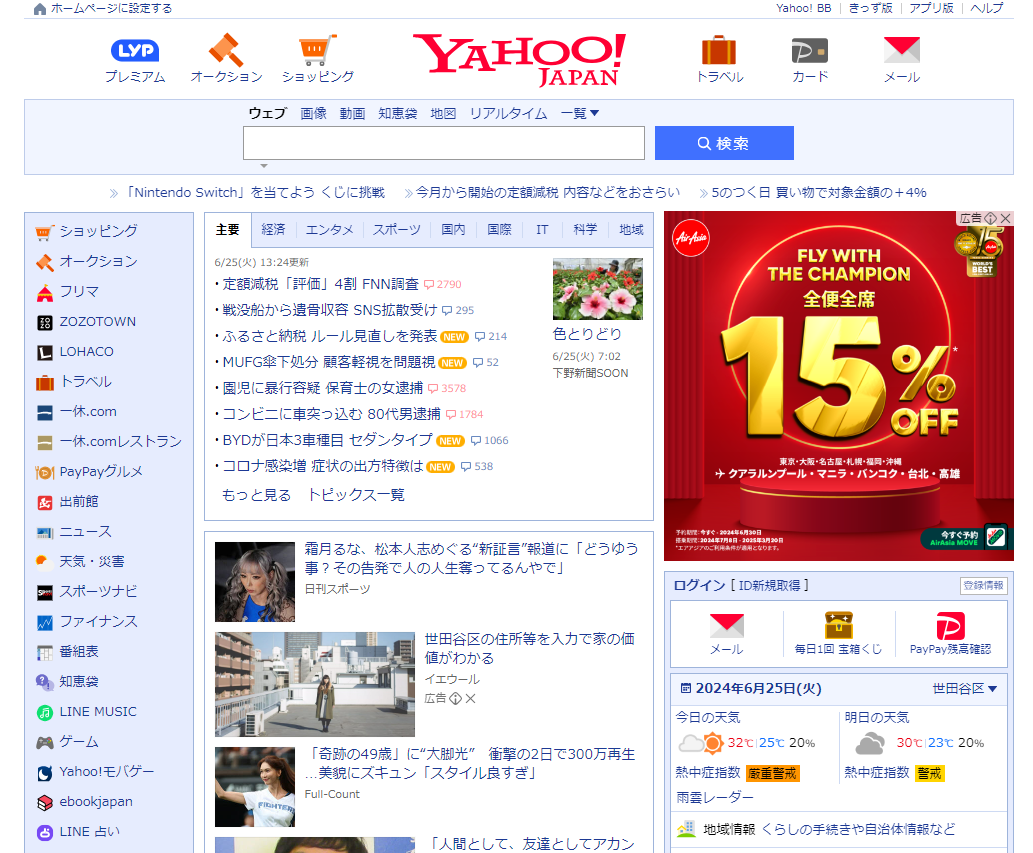
Task: Open headline 定額減税「評価」4割 FNN調査
Action: [321, 284]
